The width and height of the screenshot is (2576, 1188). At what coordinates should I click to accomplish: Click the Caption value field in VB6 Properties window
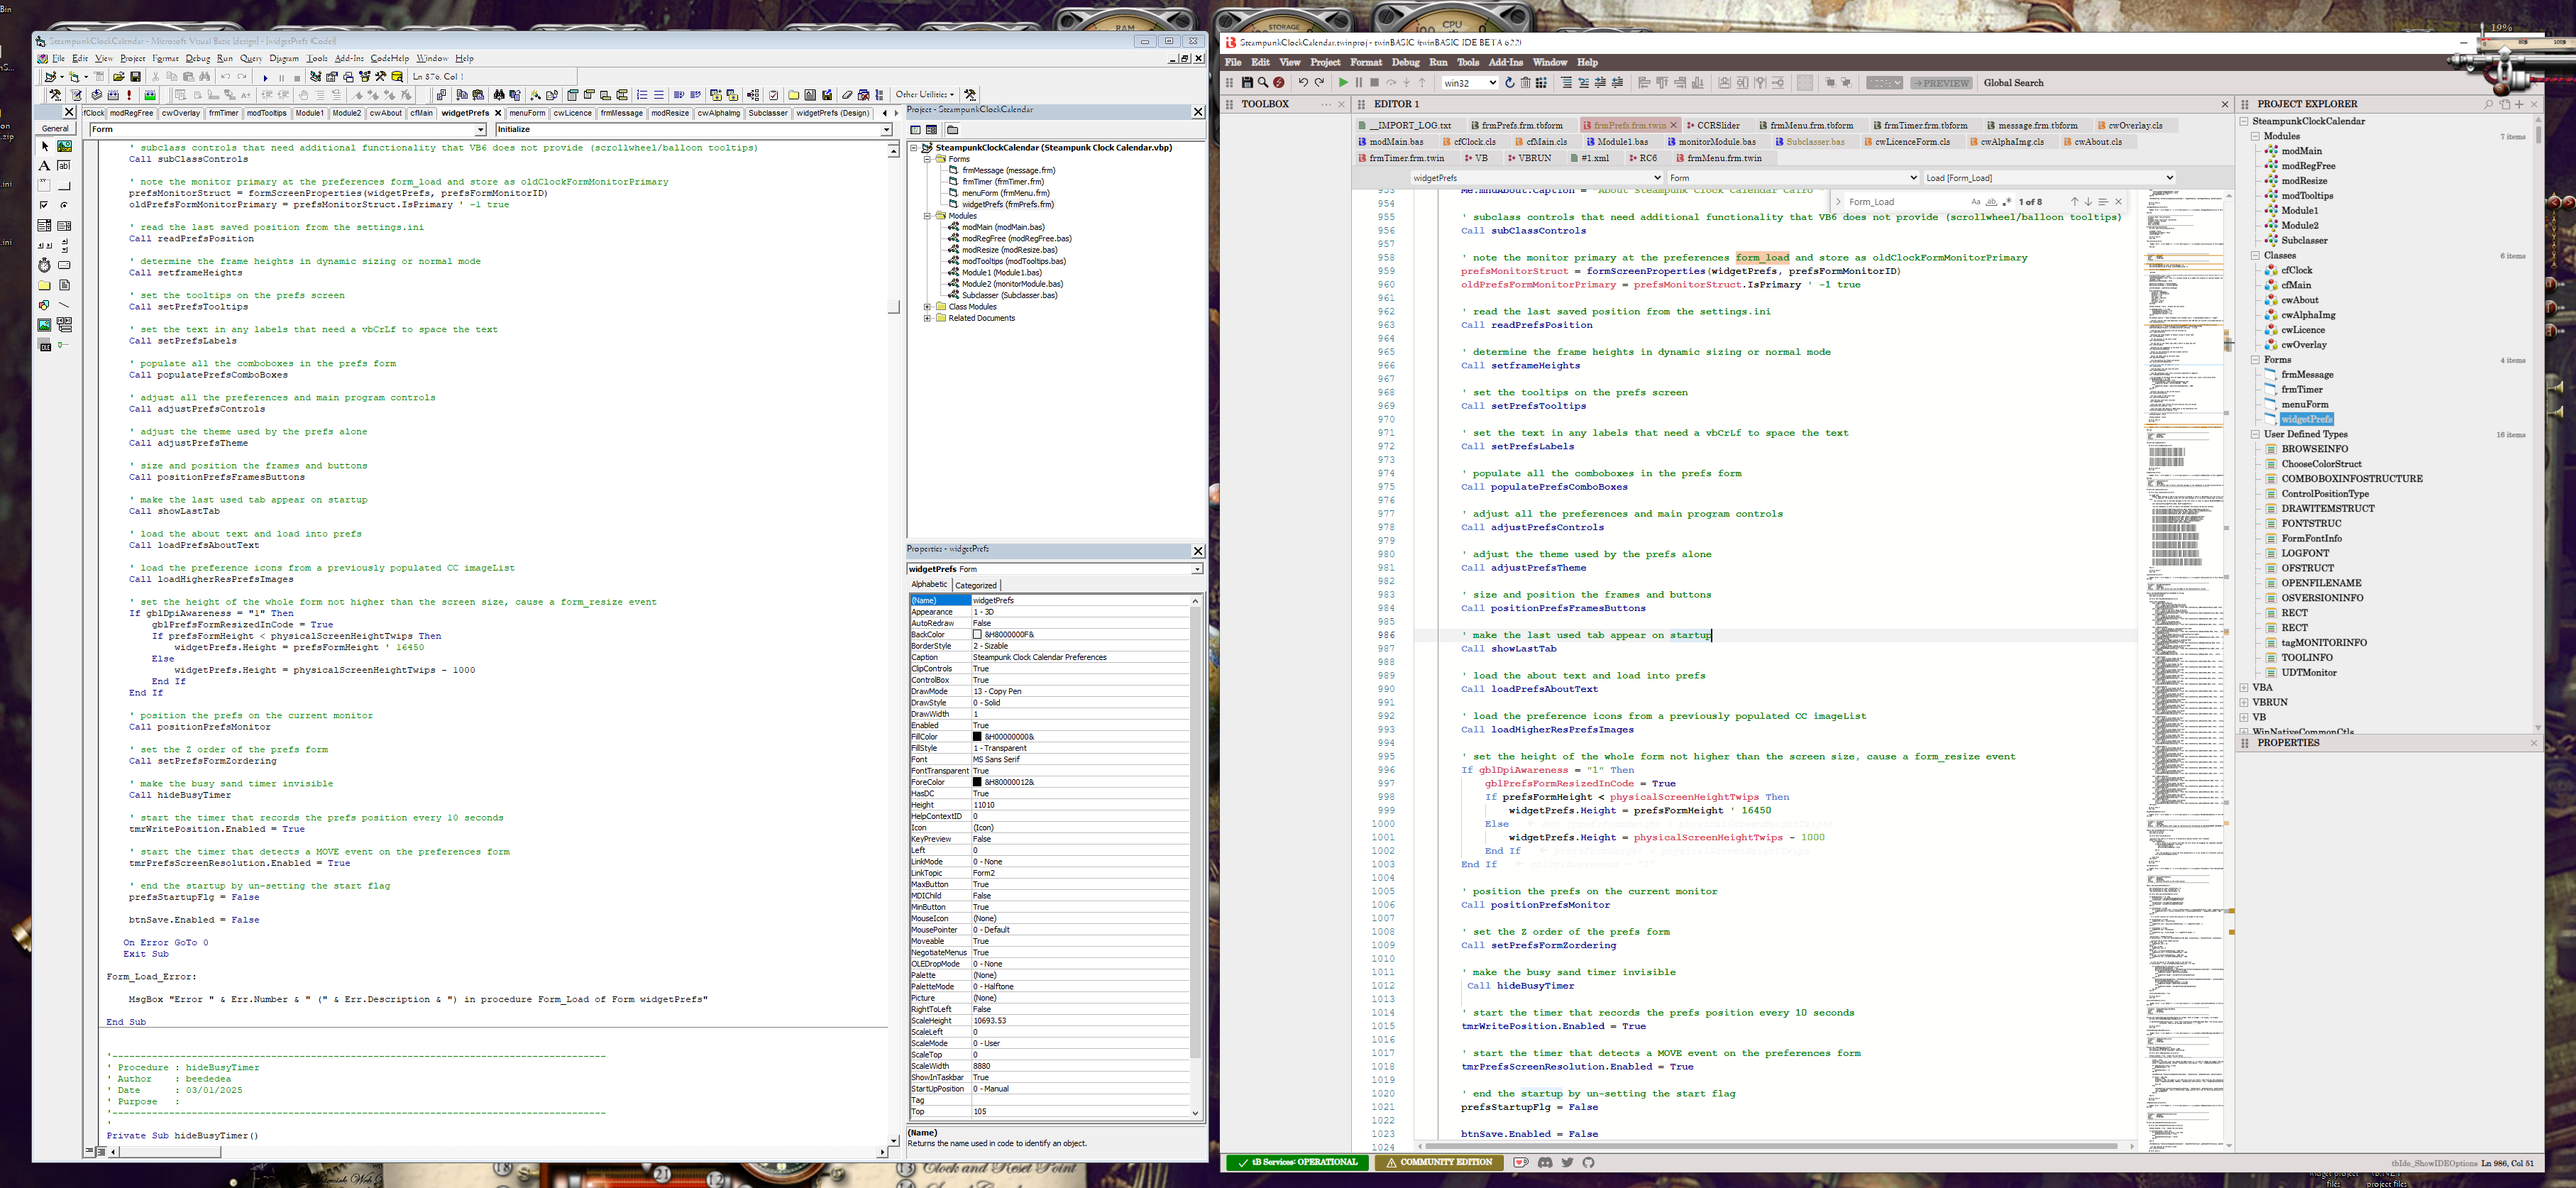[1040, 657]
